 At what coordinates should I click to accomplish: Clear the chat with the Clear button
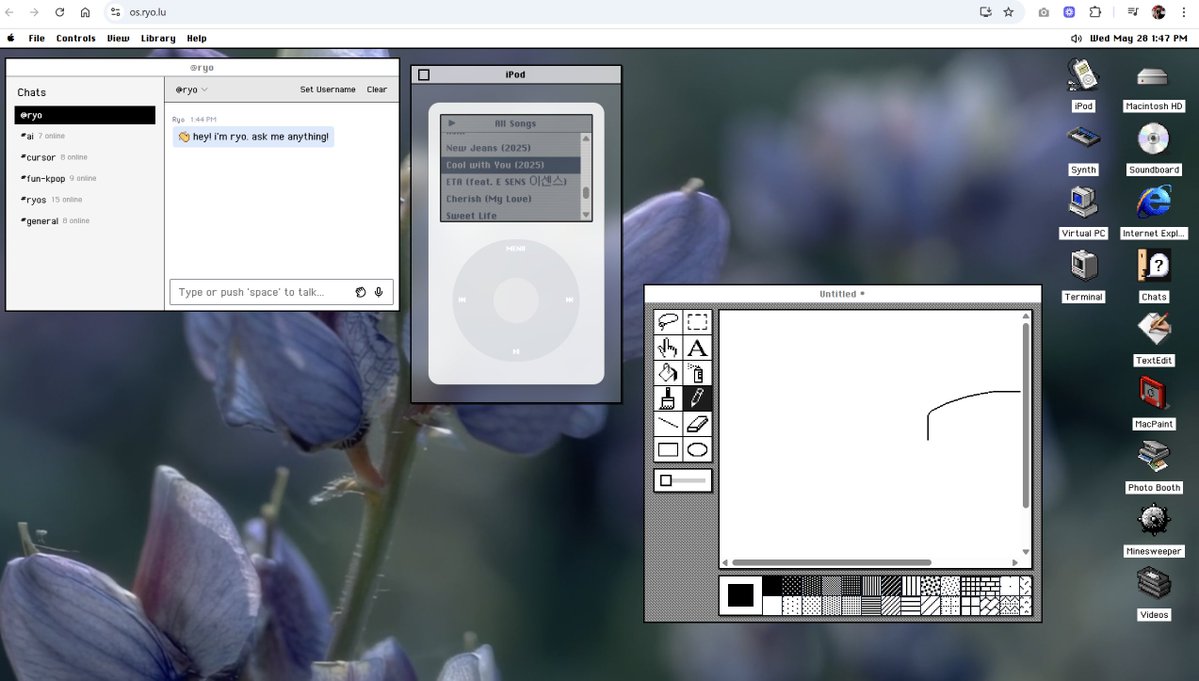(x=376, y=89)
